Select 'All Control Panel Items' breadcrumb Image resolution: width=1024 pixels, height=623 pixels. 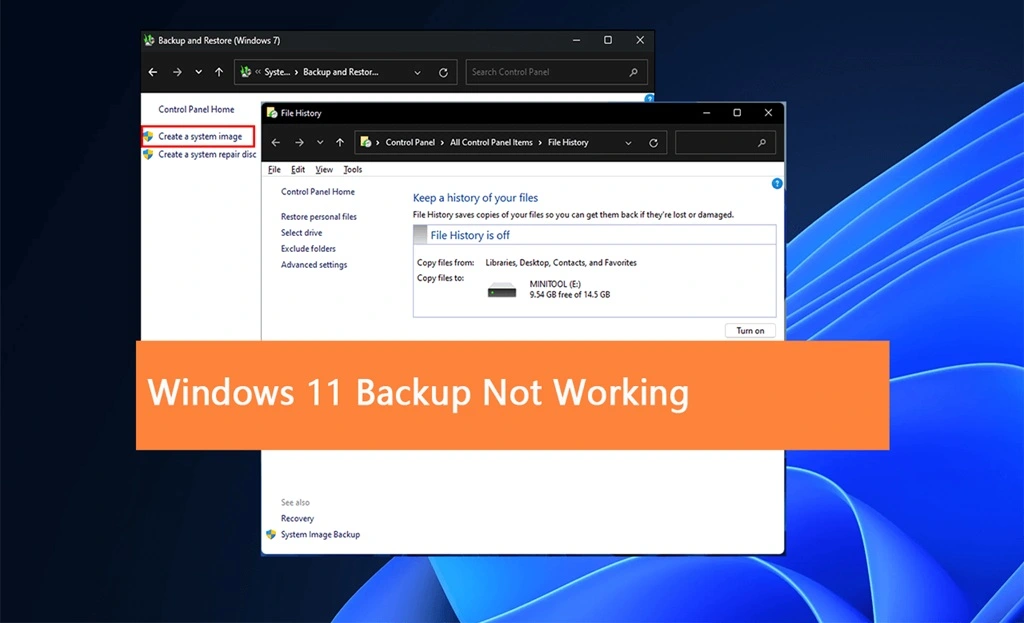click(491, 142)
